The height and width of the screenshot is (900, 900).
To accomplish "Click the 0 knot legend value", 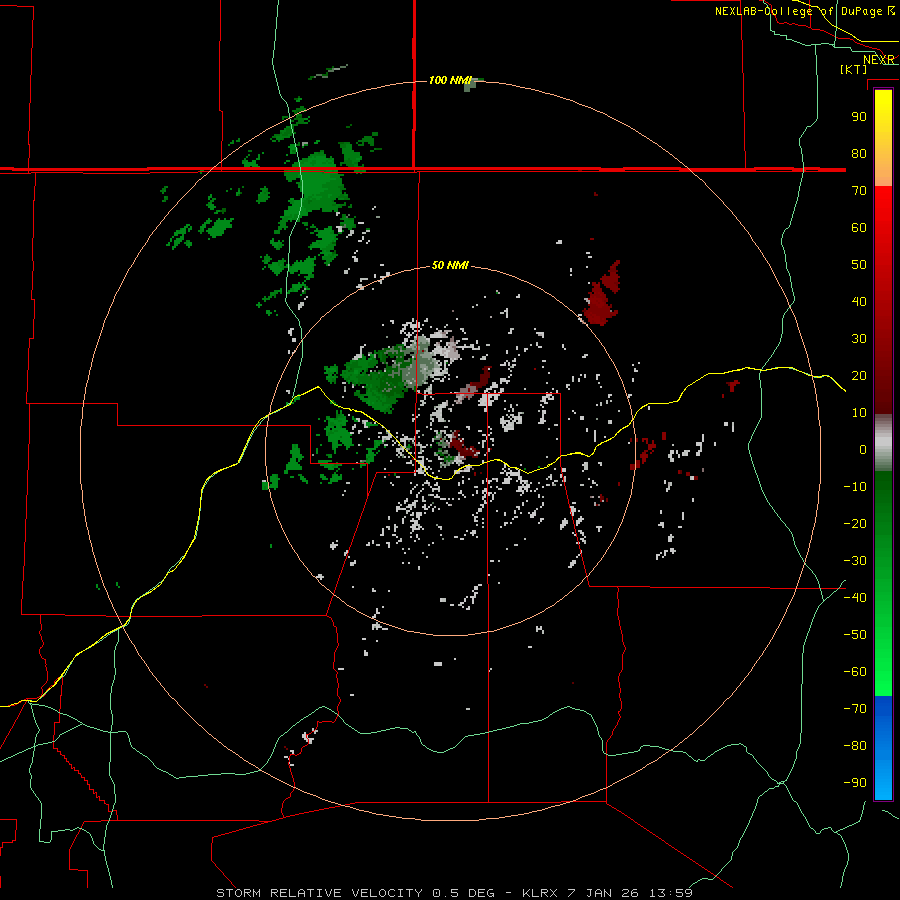I will pyautogui.click(x=863, y=449).
